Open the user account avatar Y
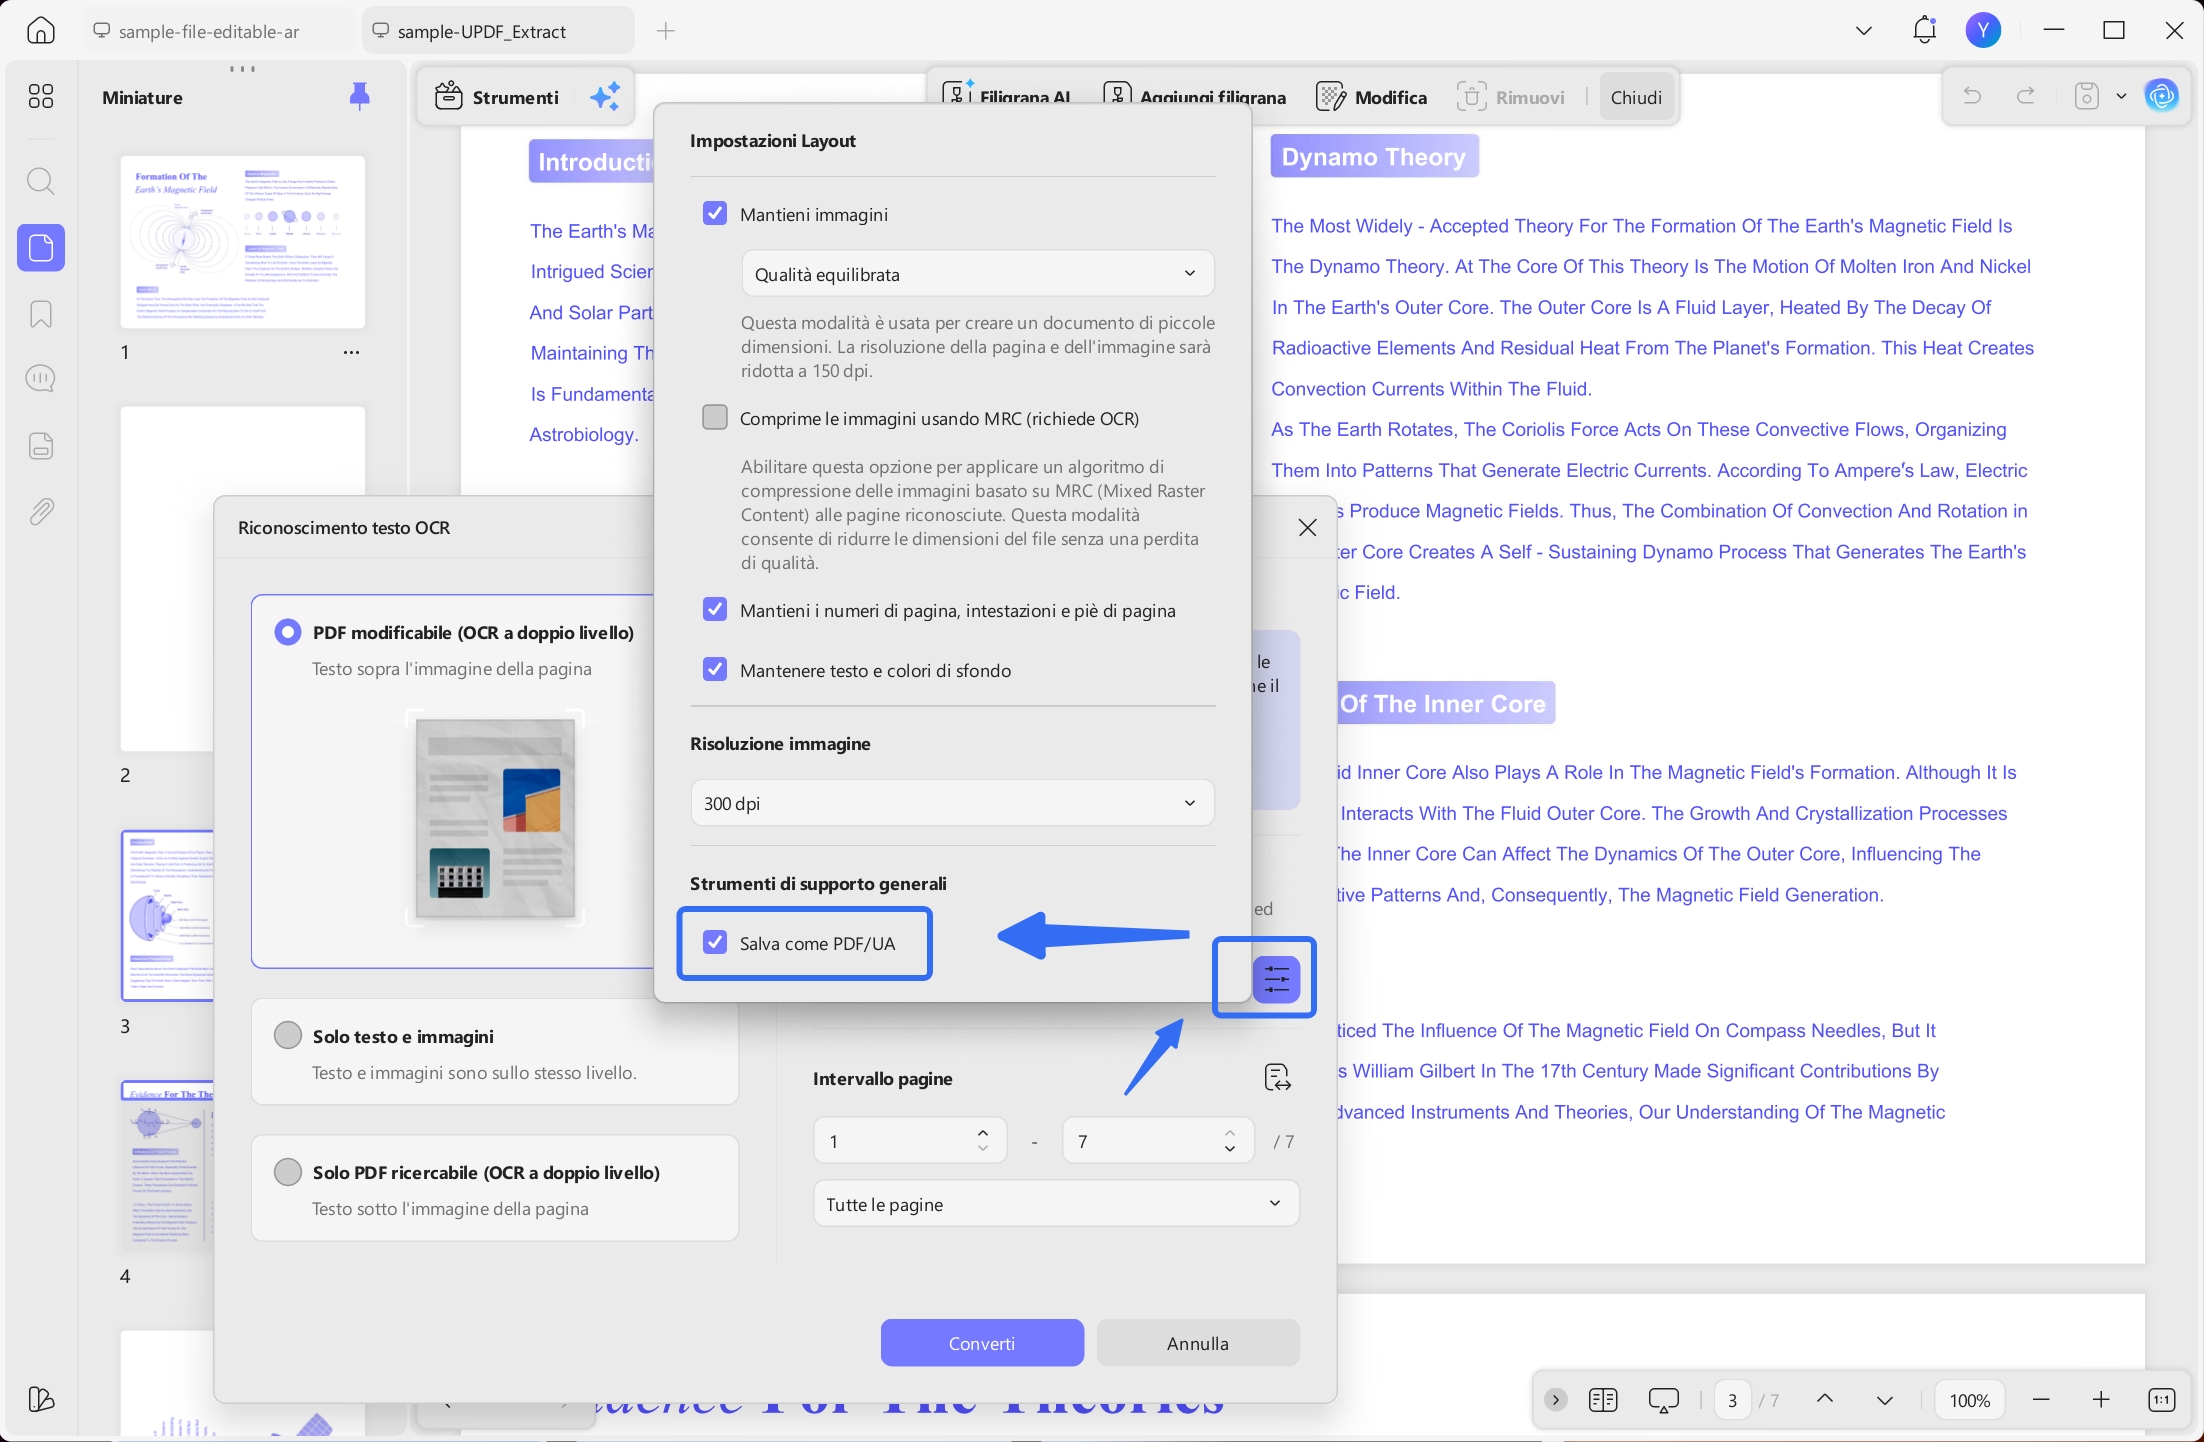2204x1442 pixels. click(x=1984, y=31)
